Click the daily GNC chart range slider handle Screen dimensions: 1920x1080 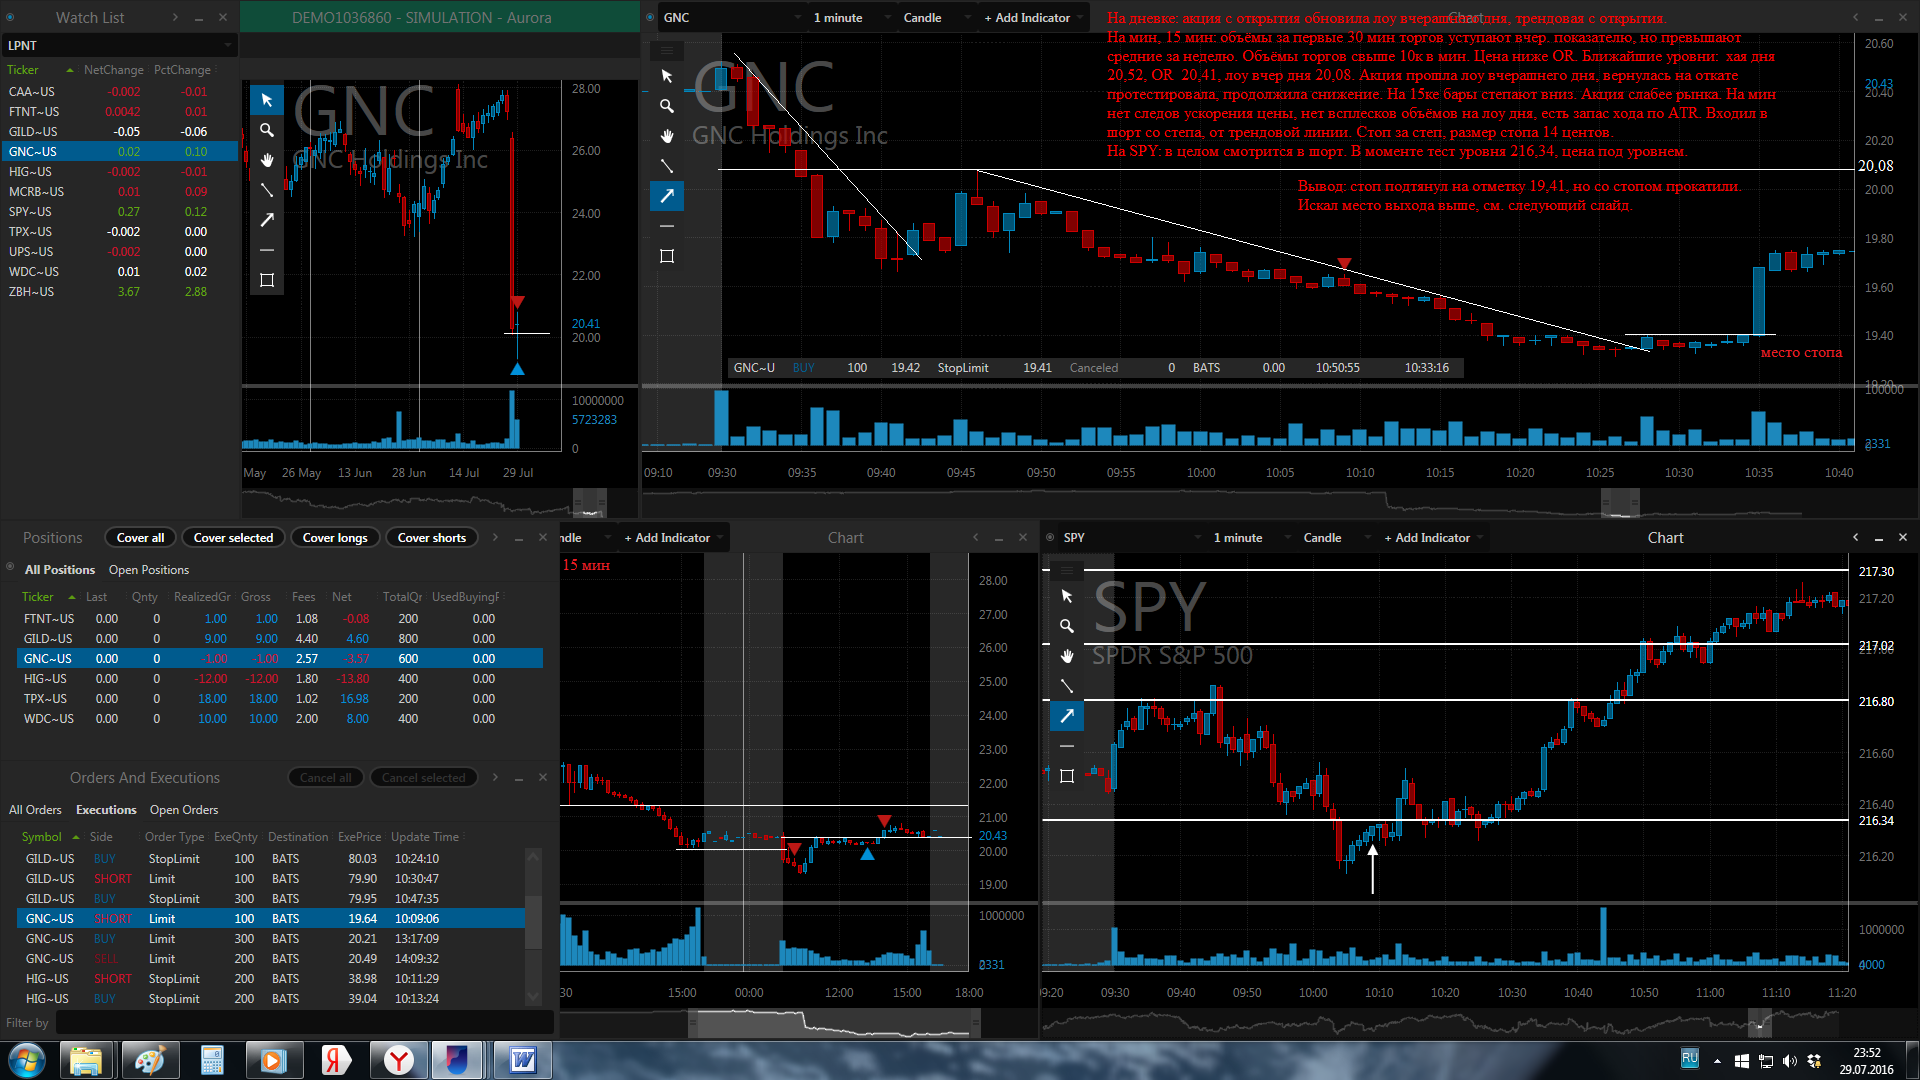(590, 502)
